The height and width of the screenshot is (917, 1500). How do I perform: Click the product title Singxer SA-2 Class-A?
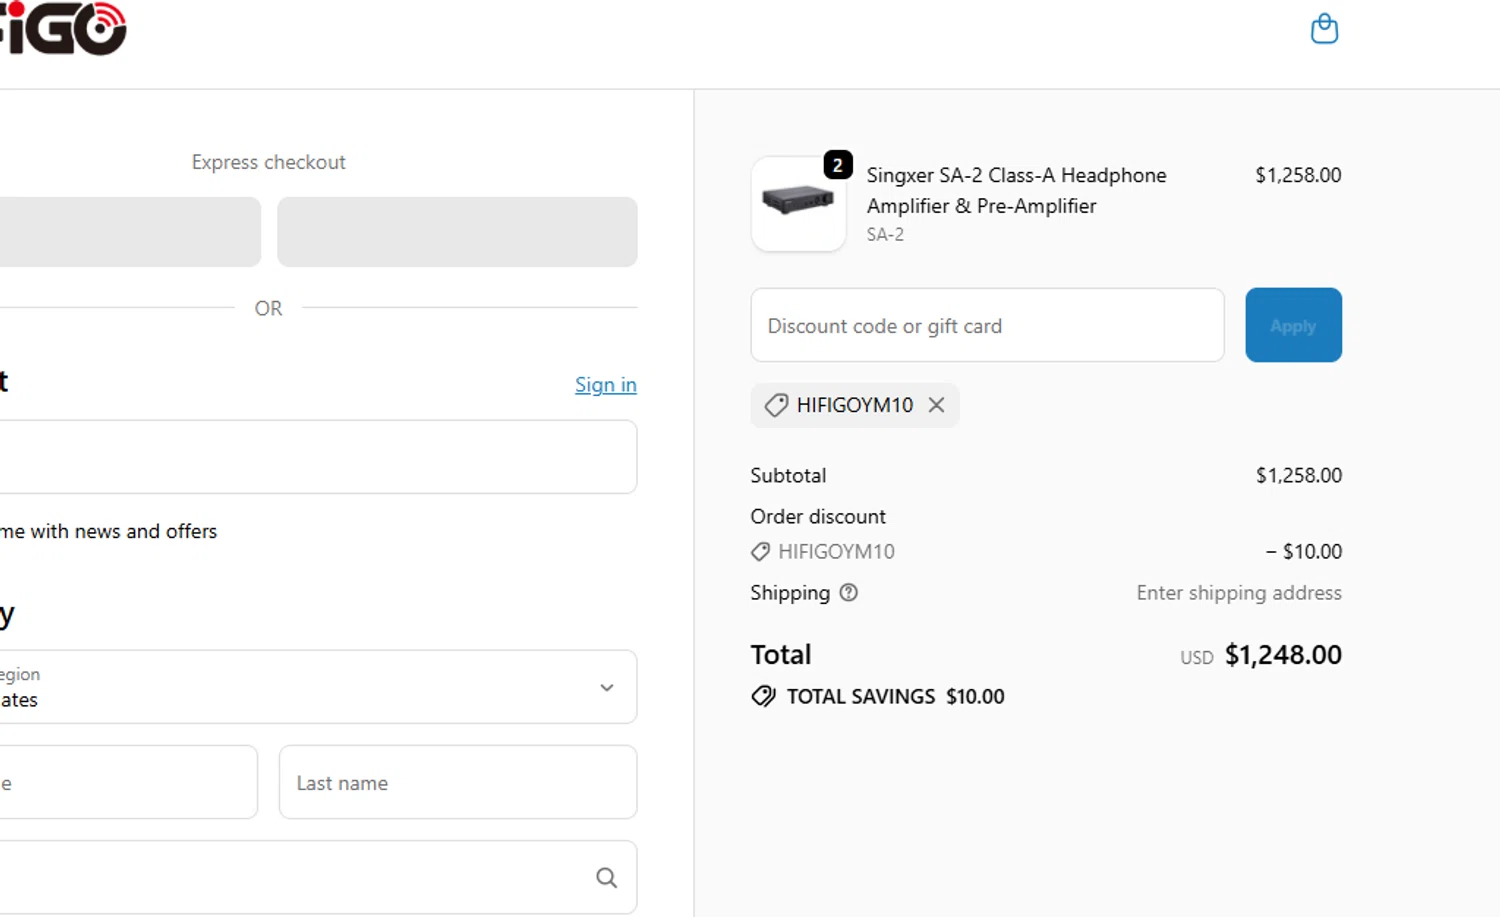coord(1016,190)
